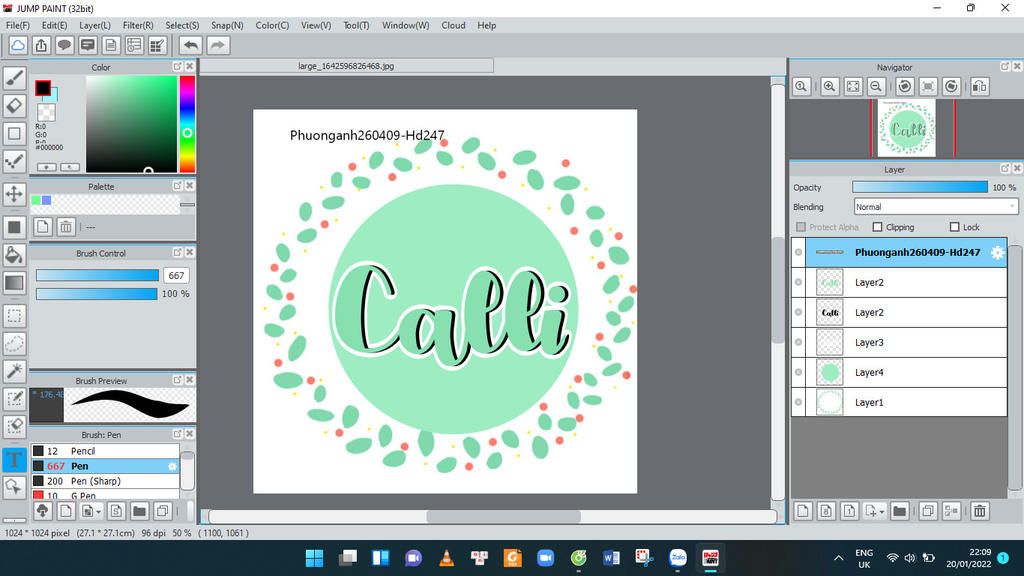
Task: Open the Layer(L) menu
Action: (95, 25)
